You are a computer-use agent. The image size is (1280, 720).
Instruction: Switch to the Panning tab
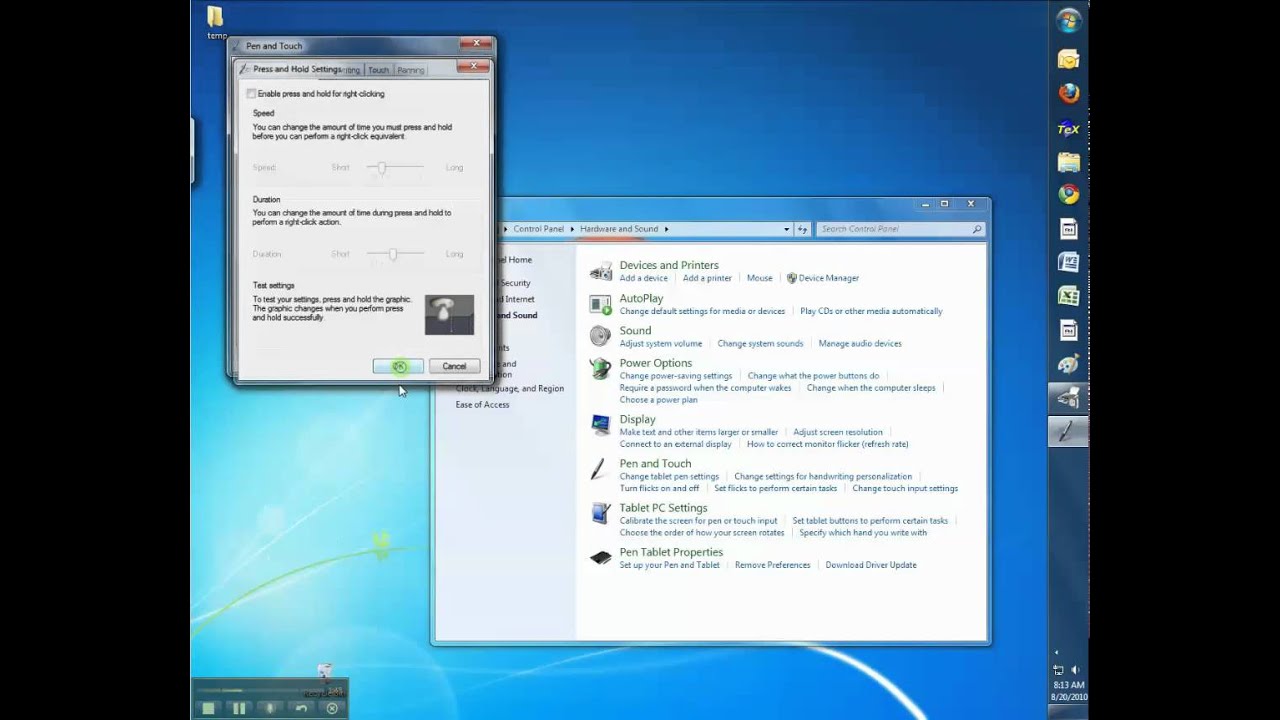tap(411, 70)
